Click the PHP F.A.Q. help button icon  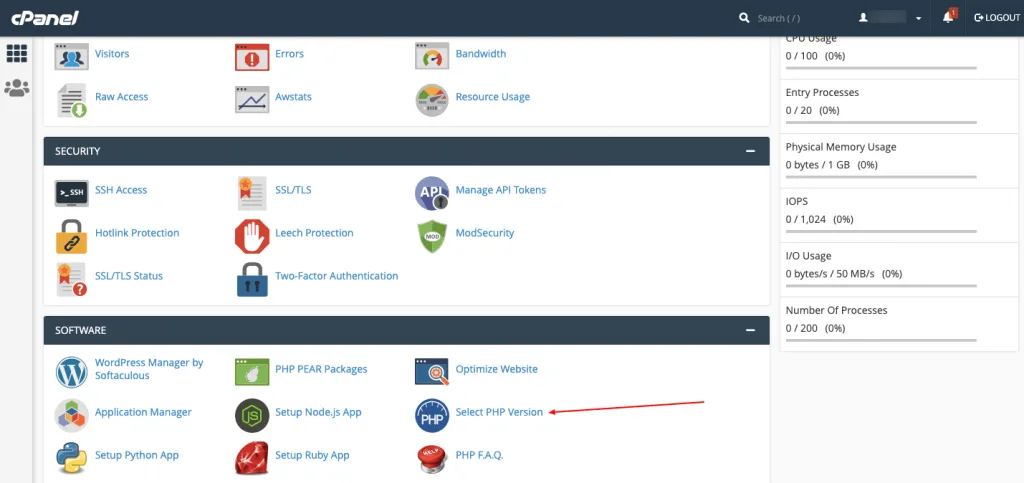432,459
